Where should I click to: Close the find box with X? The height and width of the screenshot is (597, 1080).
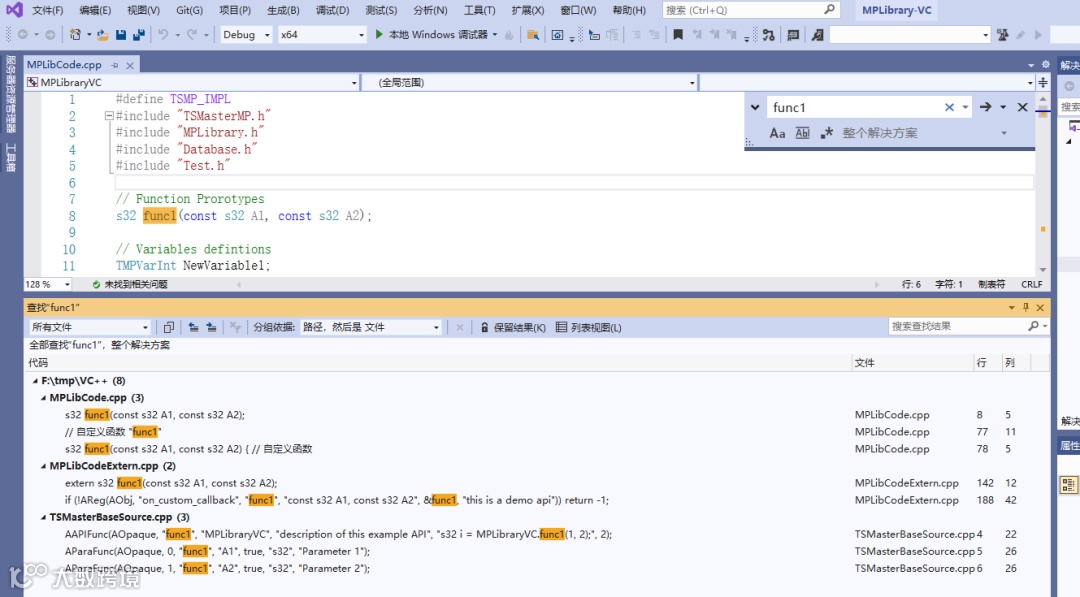1022,107
